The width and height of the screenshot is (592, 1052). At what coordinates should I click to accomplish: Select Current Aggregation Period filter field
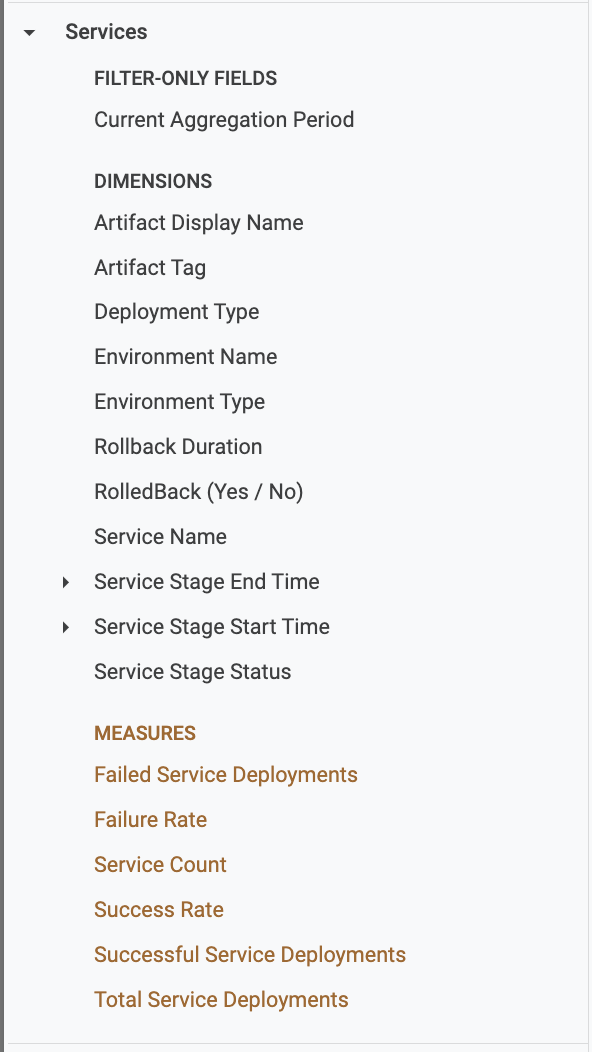[x=224, y=120]
